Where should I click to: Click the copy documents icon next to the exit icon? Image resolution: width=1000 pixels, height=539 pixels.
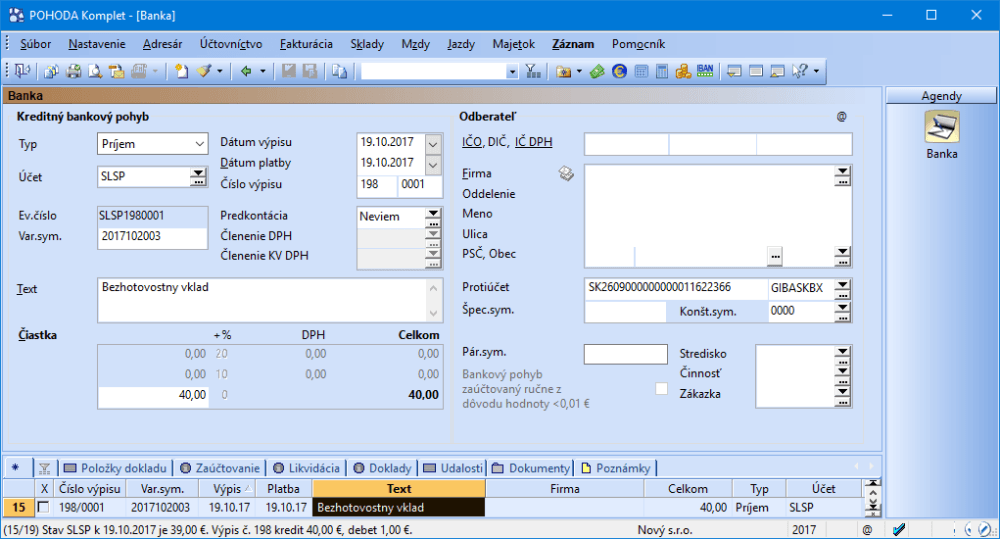52,71
